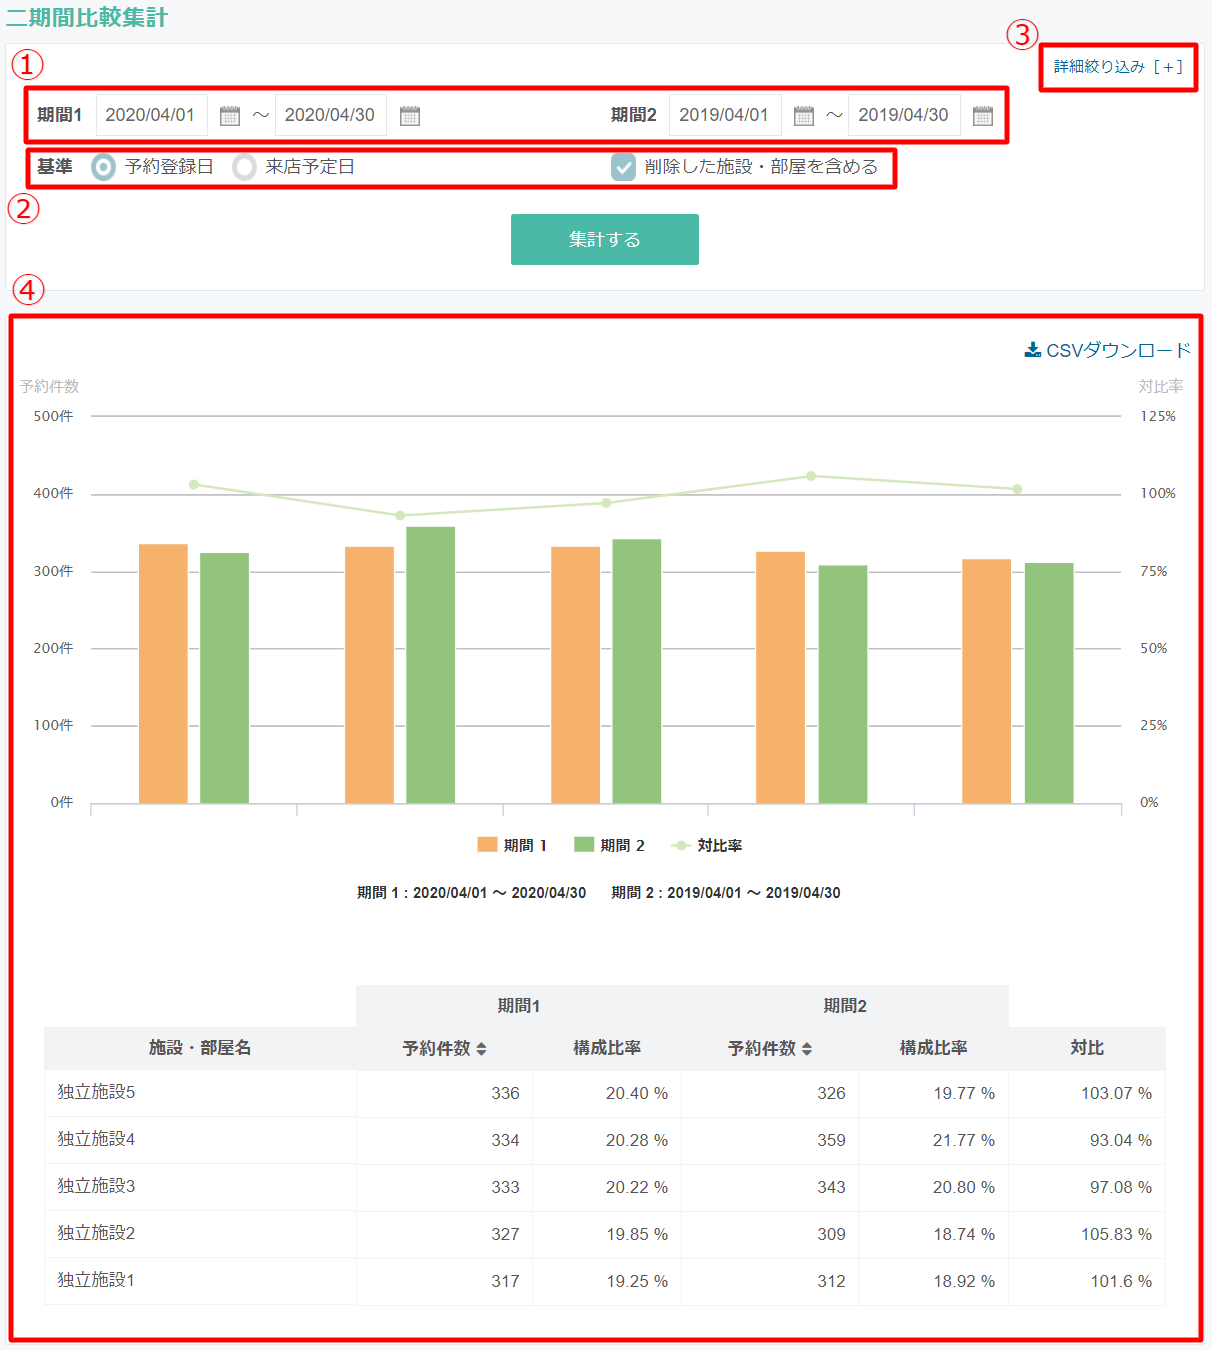Click the 期間1 start date field 2020/04/01
Viewport: 1212px width, 1350px height.
(x=152, y=115)
